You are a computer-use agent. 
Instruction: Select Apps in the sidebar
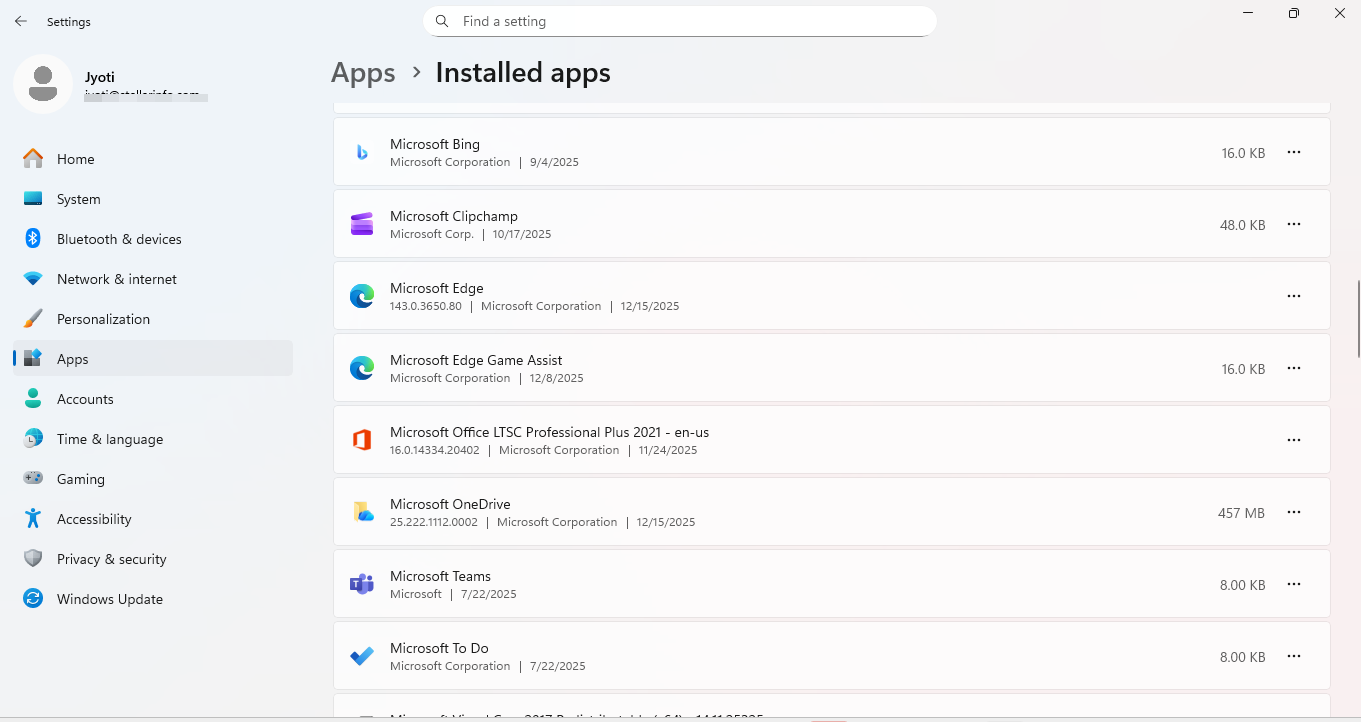click(72, 359)
